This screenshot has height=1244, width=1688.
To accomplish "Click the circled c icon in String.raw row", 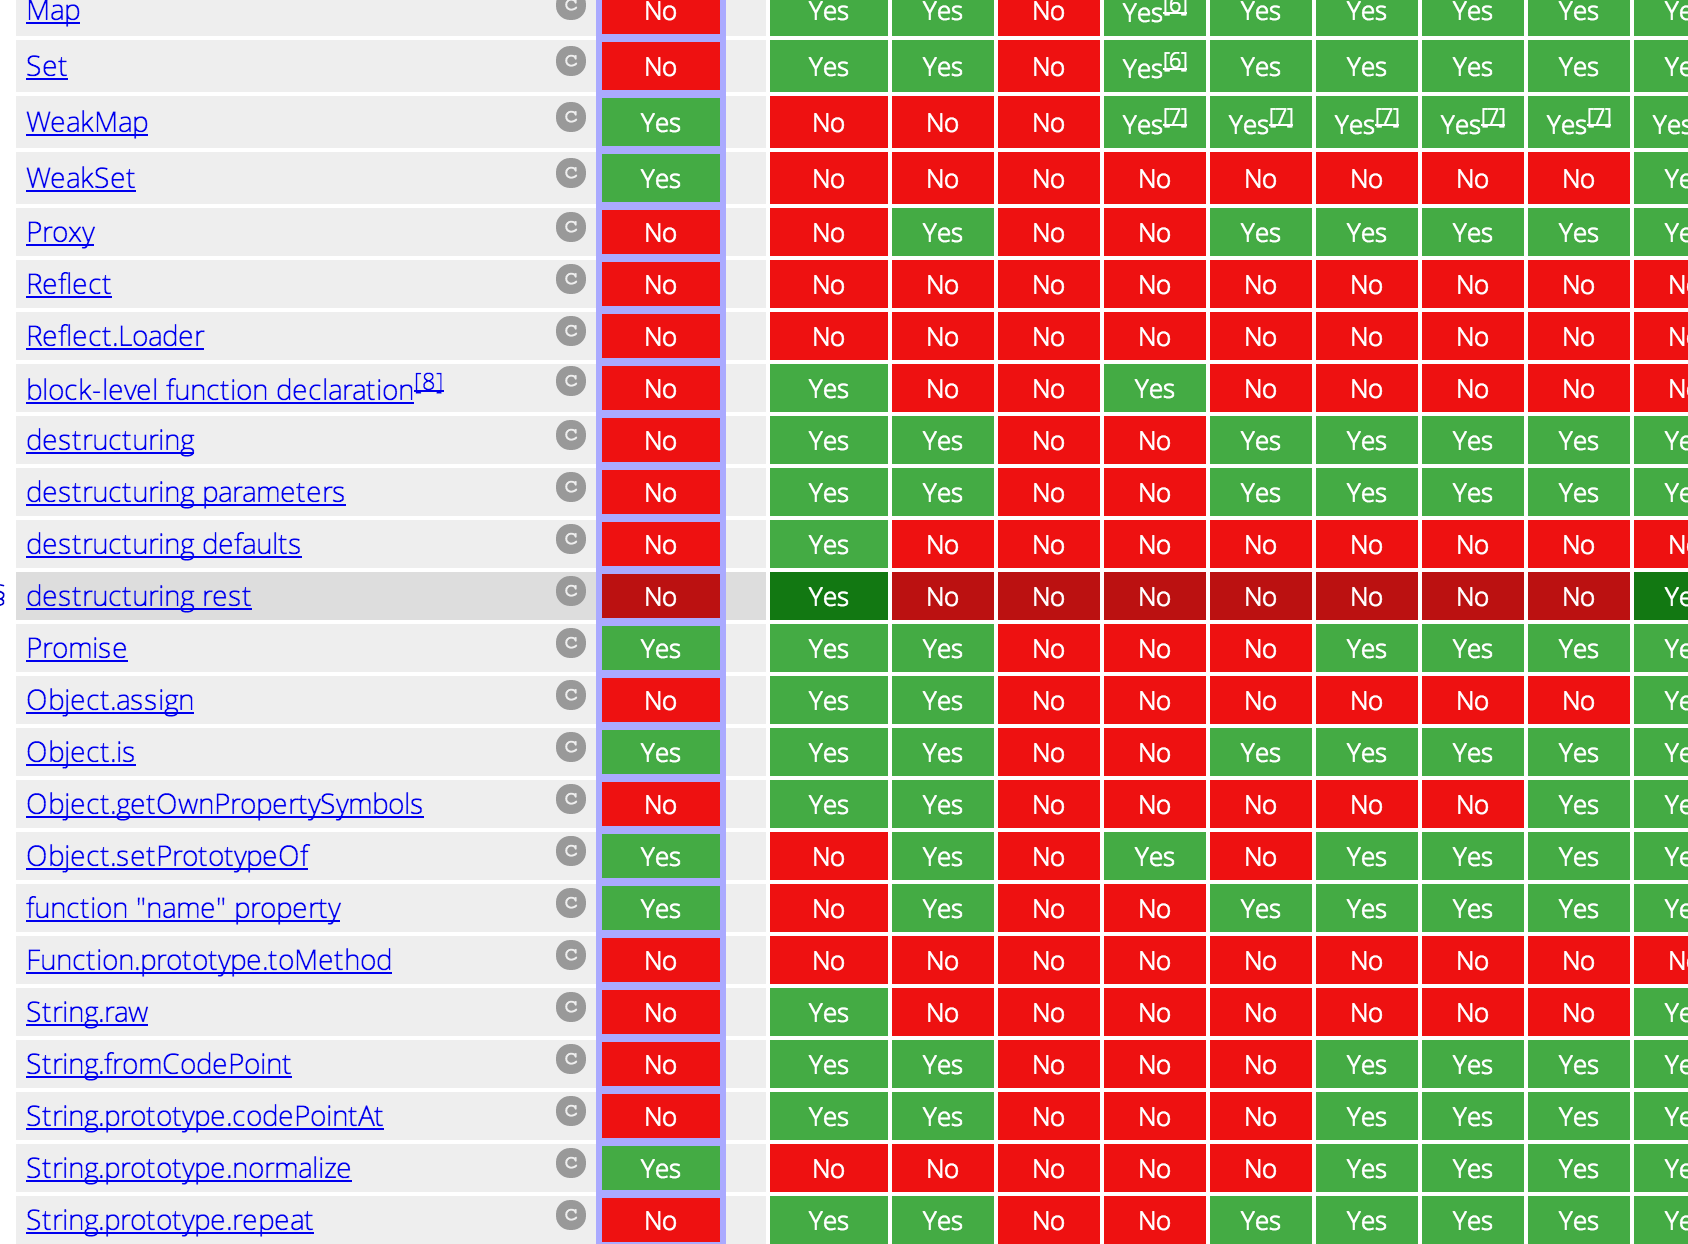I will coord(570,1007).
